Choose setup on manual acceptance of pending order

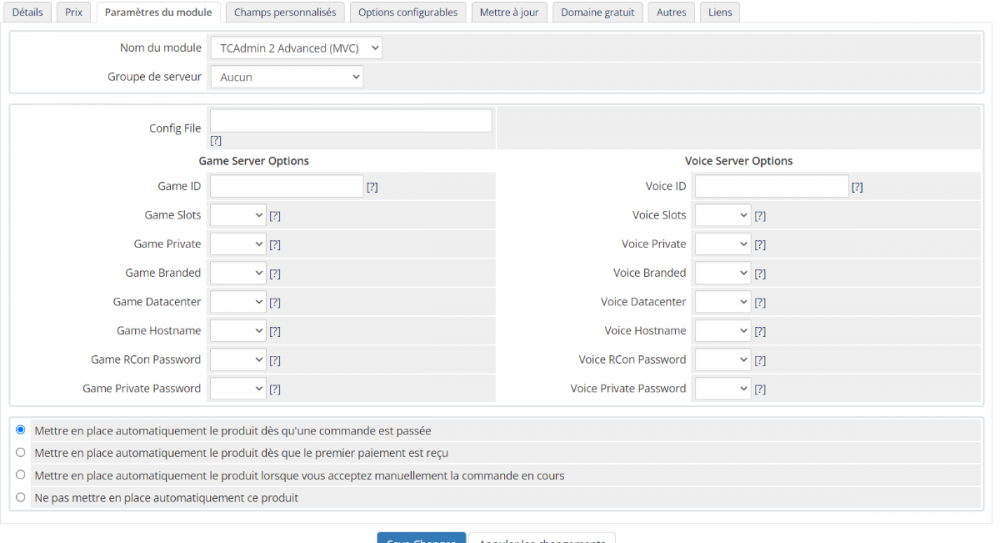pos(21,475)
